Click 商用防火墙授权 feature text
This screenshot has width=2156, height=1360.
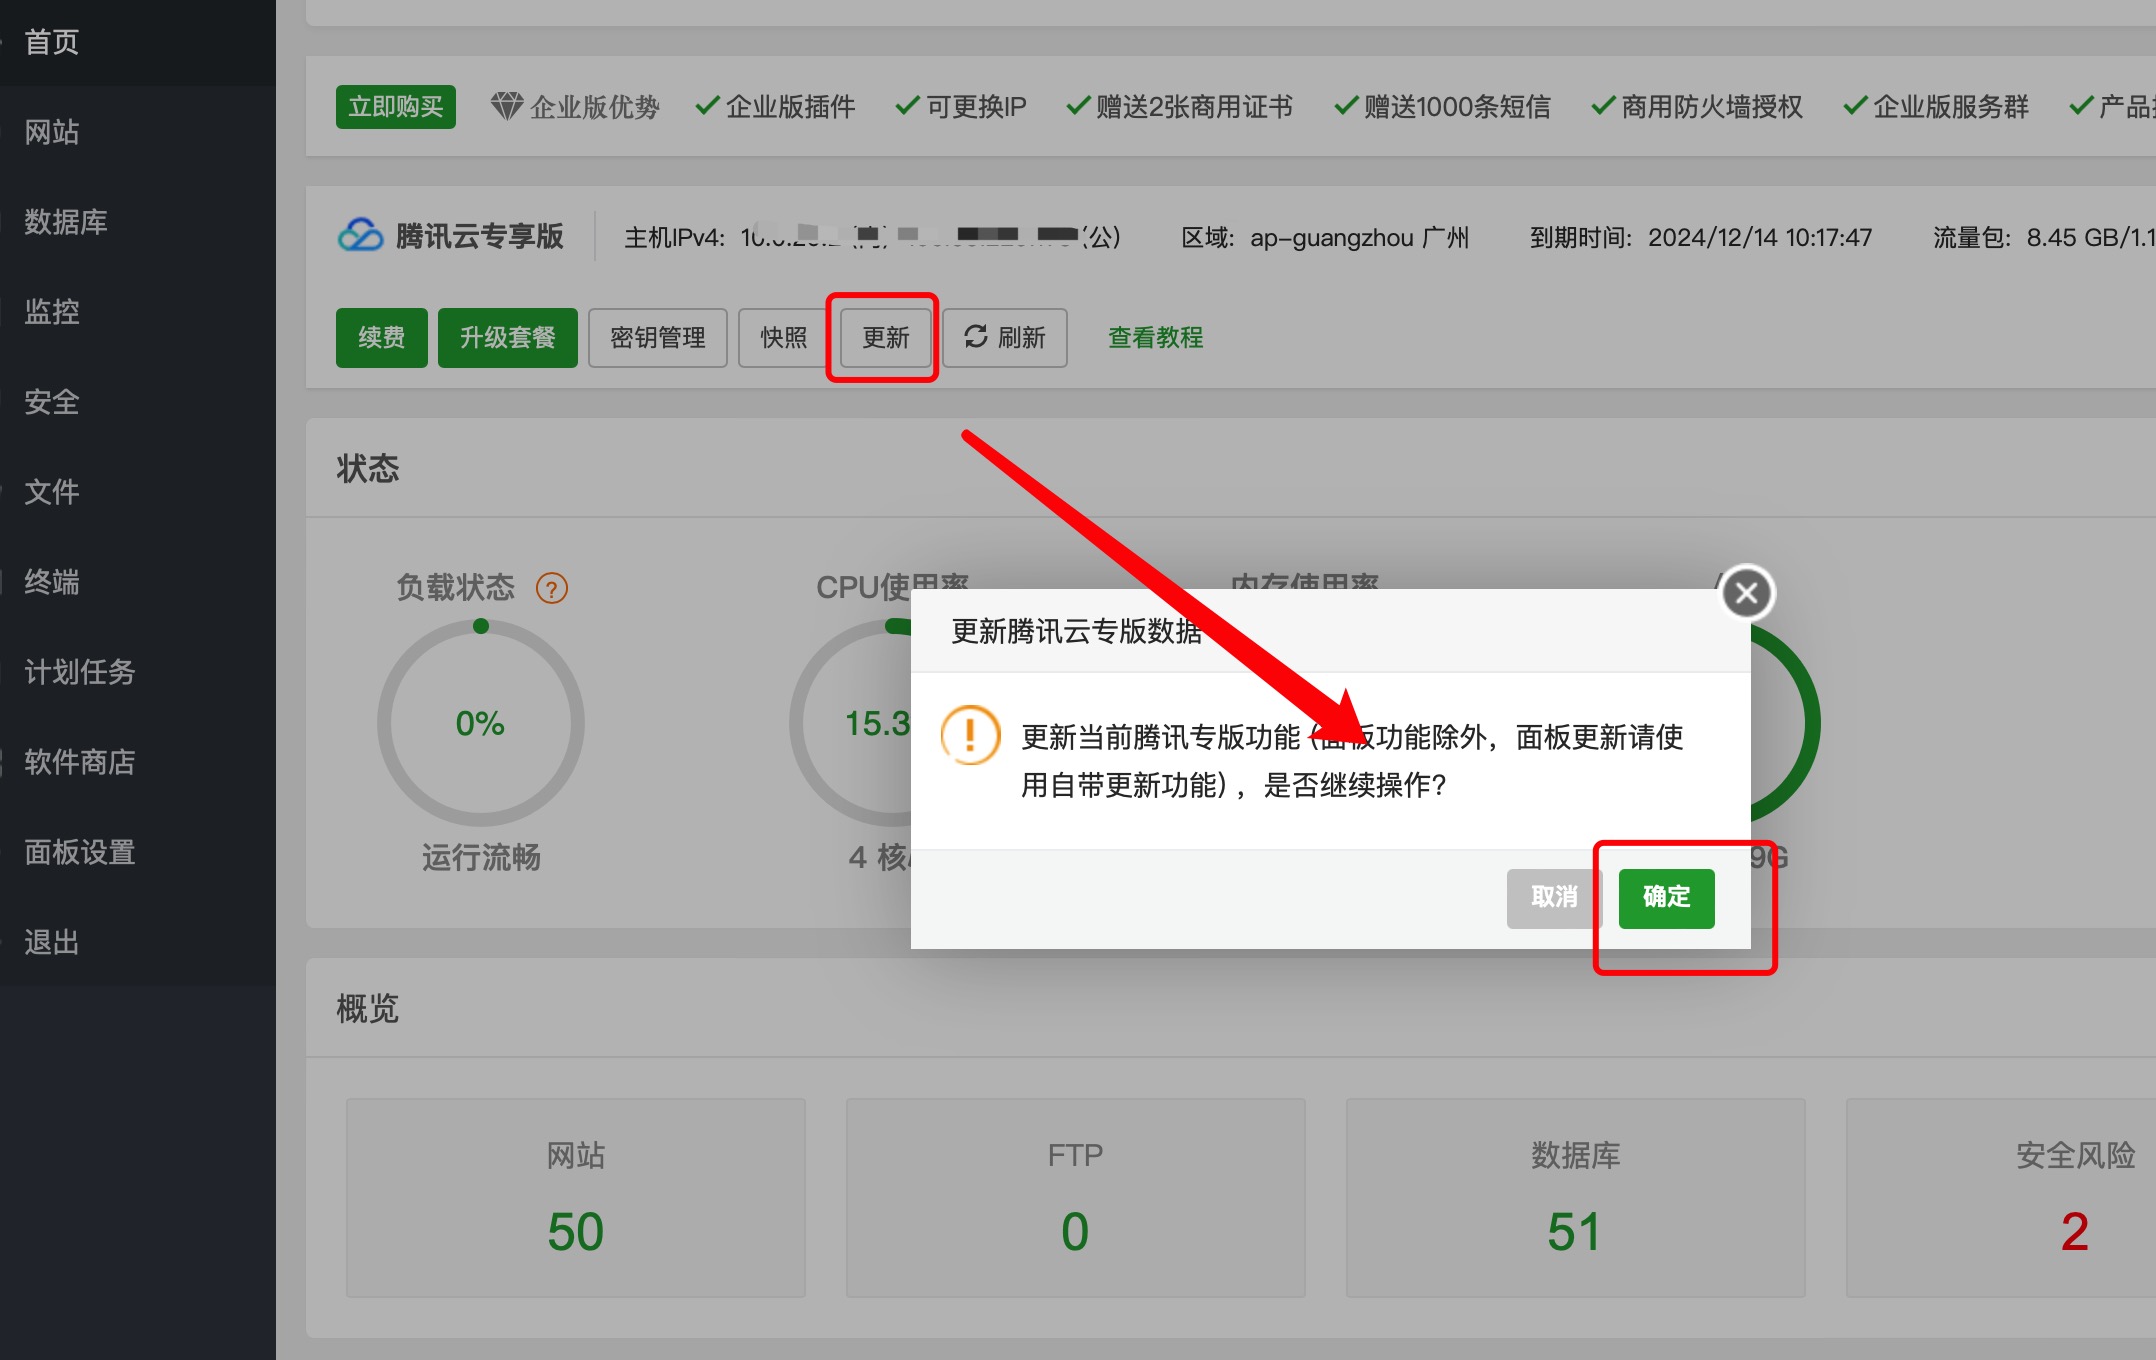1711,106
